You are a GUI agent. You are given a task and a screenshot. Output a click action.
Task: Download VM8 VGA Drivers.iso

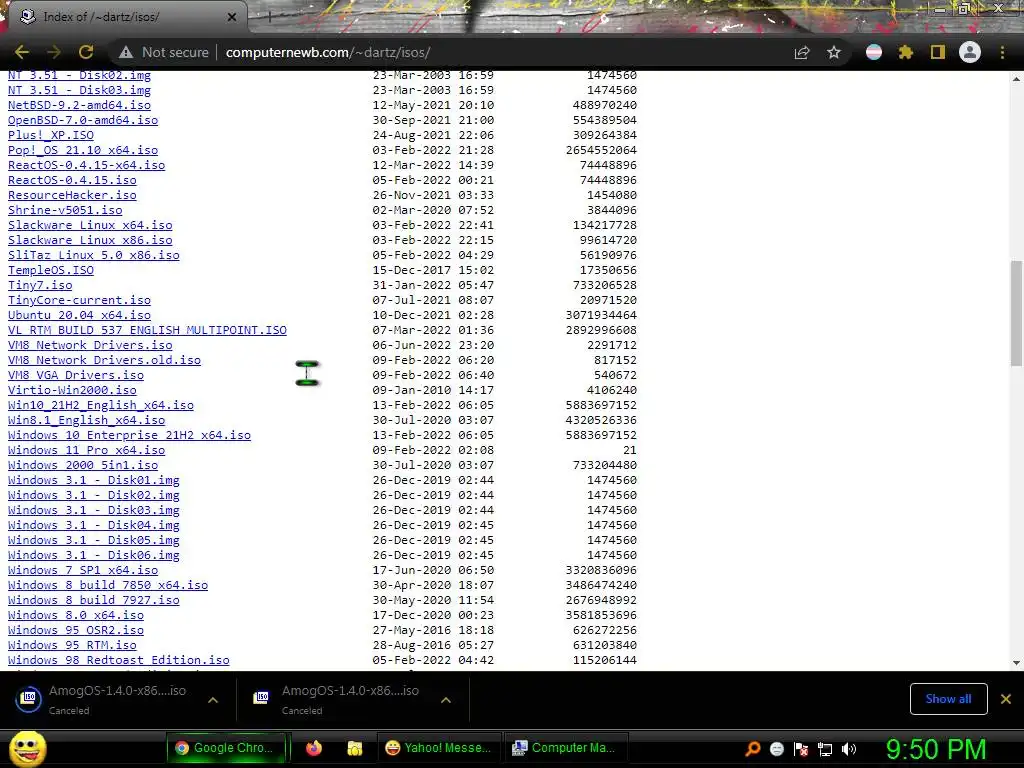[76, 376]
